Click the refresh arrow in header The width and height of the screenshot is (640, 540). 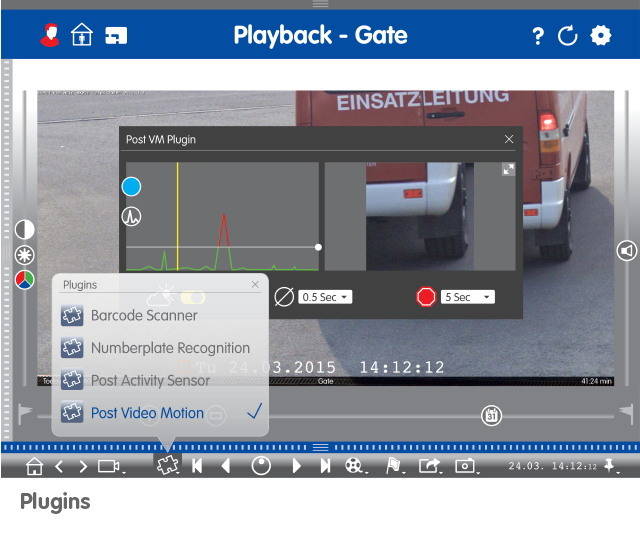coord(568,36)
